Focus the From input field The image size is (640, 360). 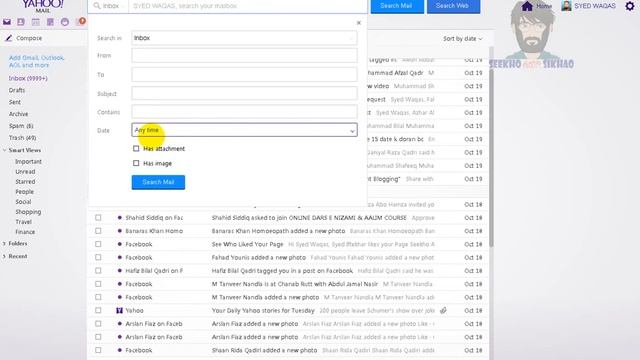(x=244, y=56)
